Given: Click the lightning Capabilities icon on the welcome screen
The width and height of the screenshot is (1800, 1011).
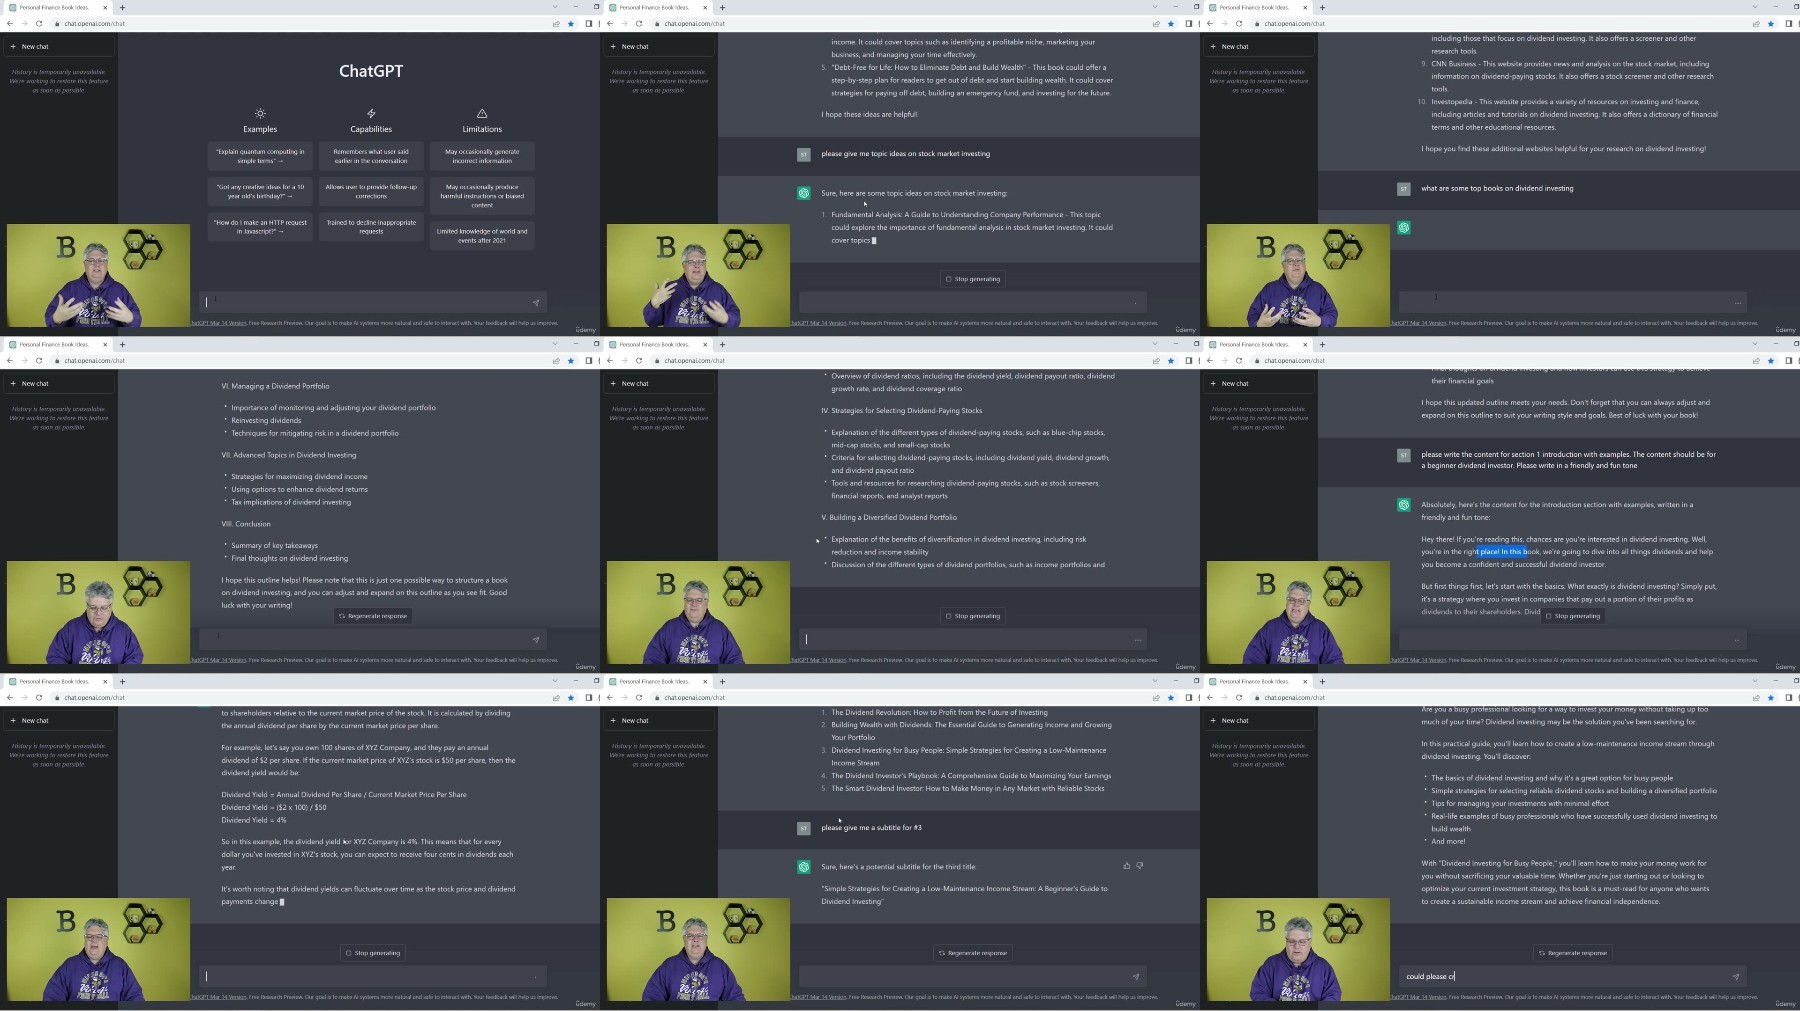Looking at the screenshot, I should [x=371, y=114].
